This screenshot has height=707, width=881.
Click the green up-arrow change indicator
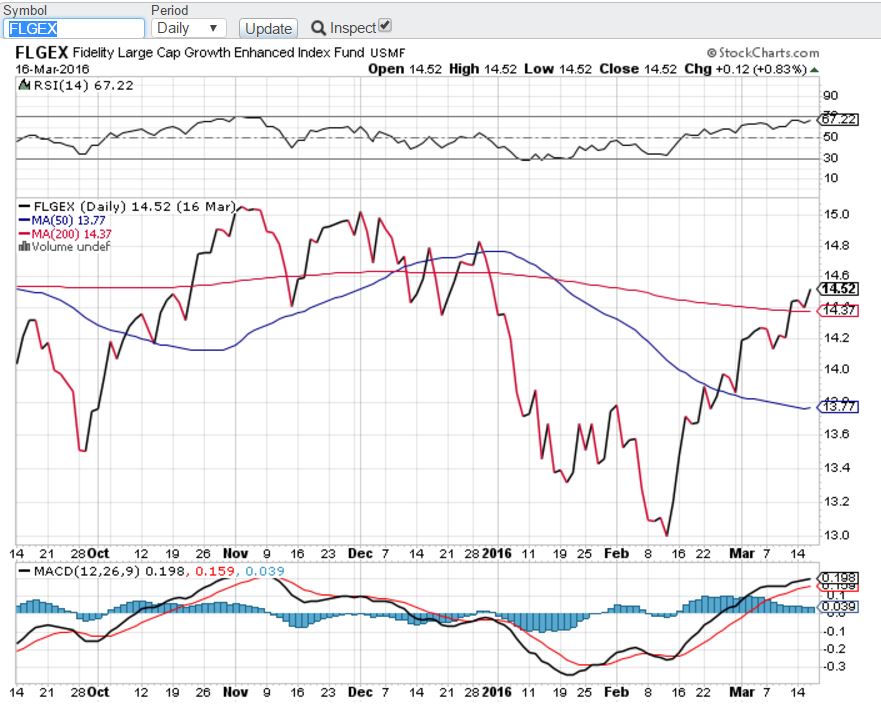click(x=814, y=70)
